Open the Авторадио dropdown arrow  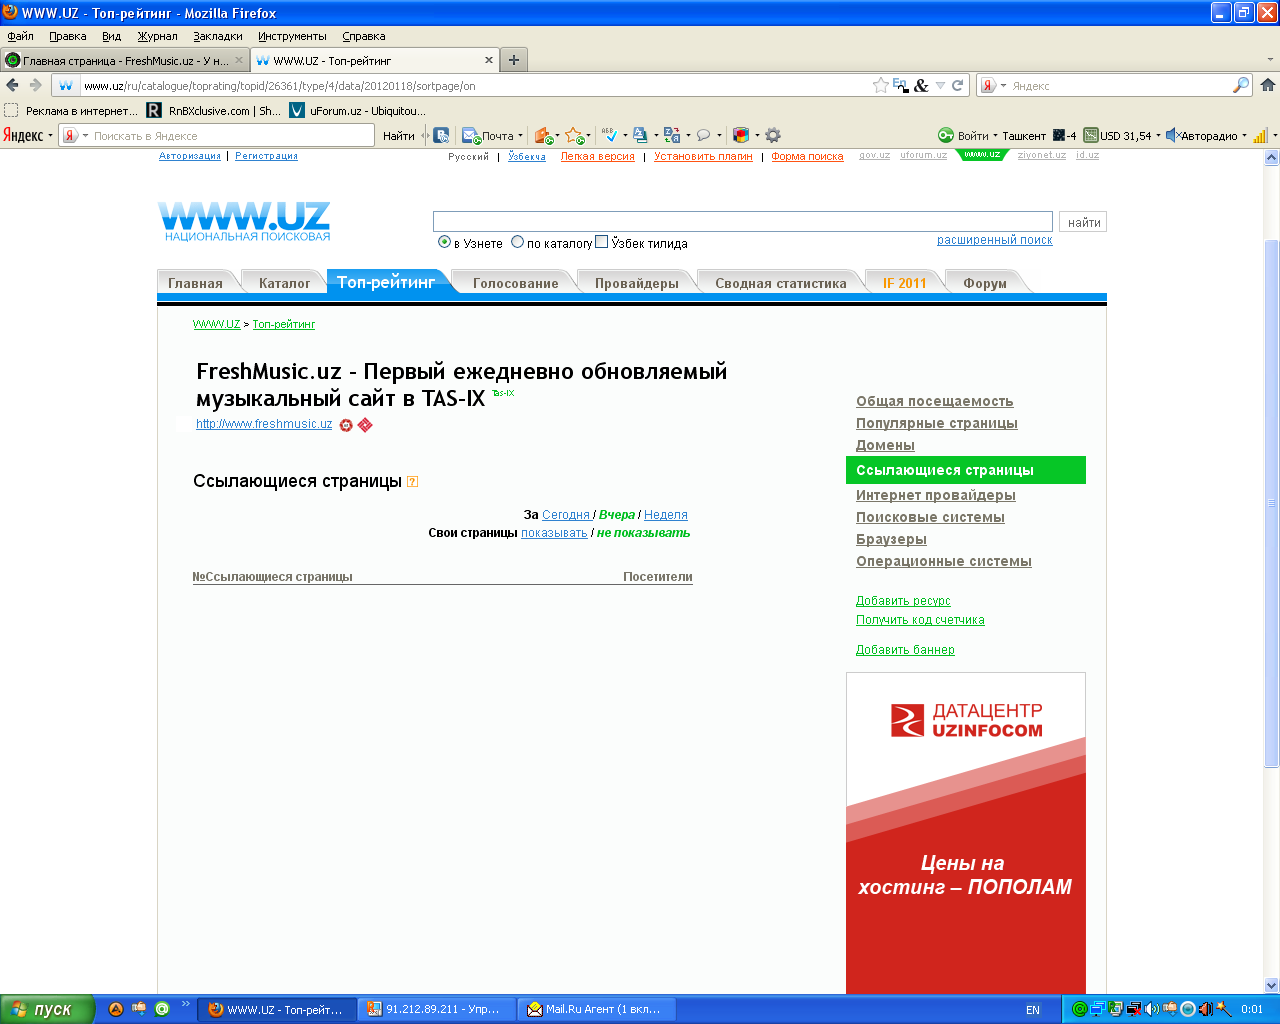tap(1244, 136)
